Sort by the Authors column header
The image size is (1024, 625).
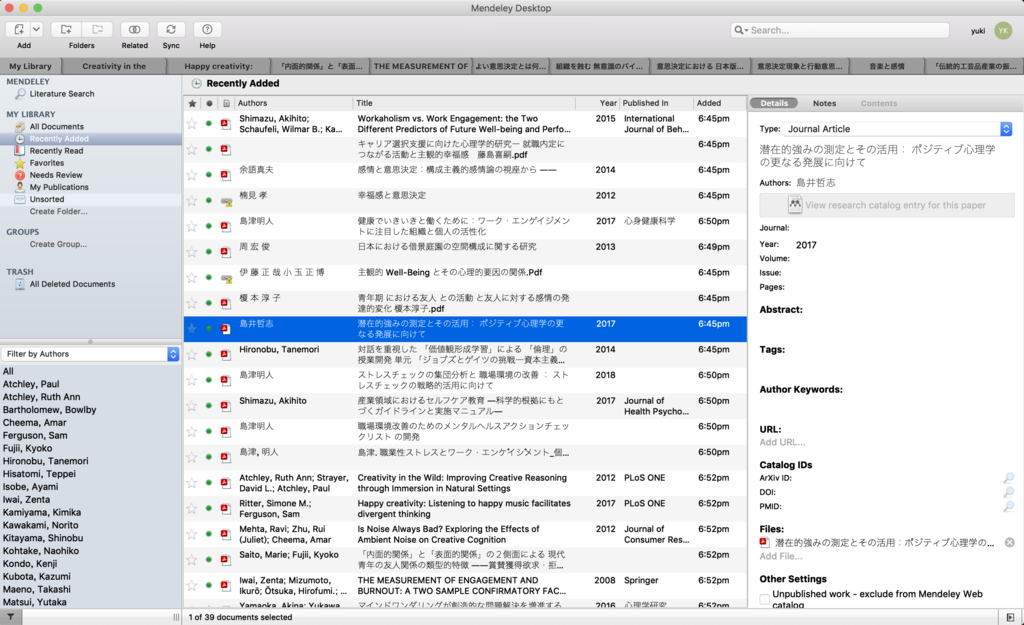[293, 103]
